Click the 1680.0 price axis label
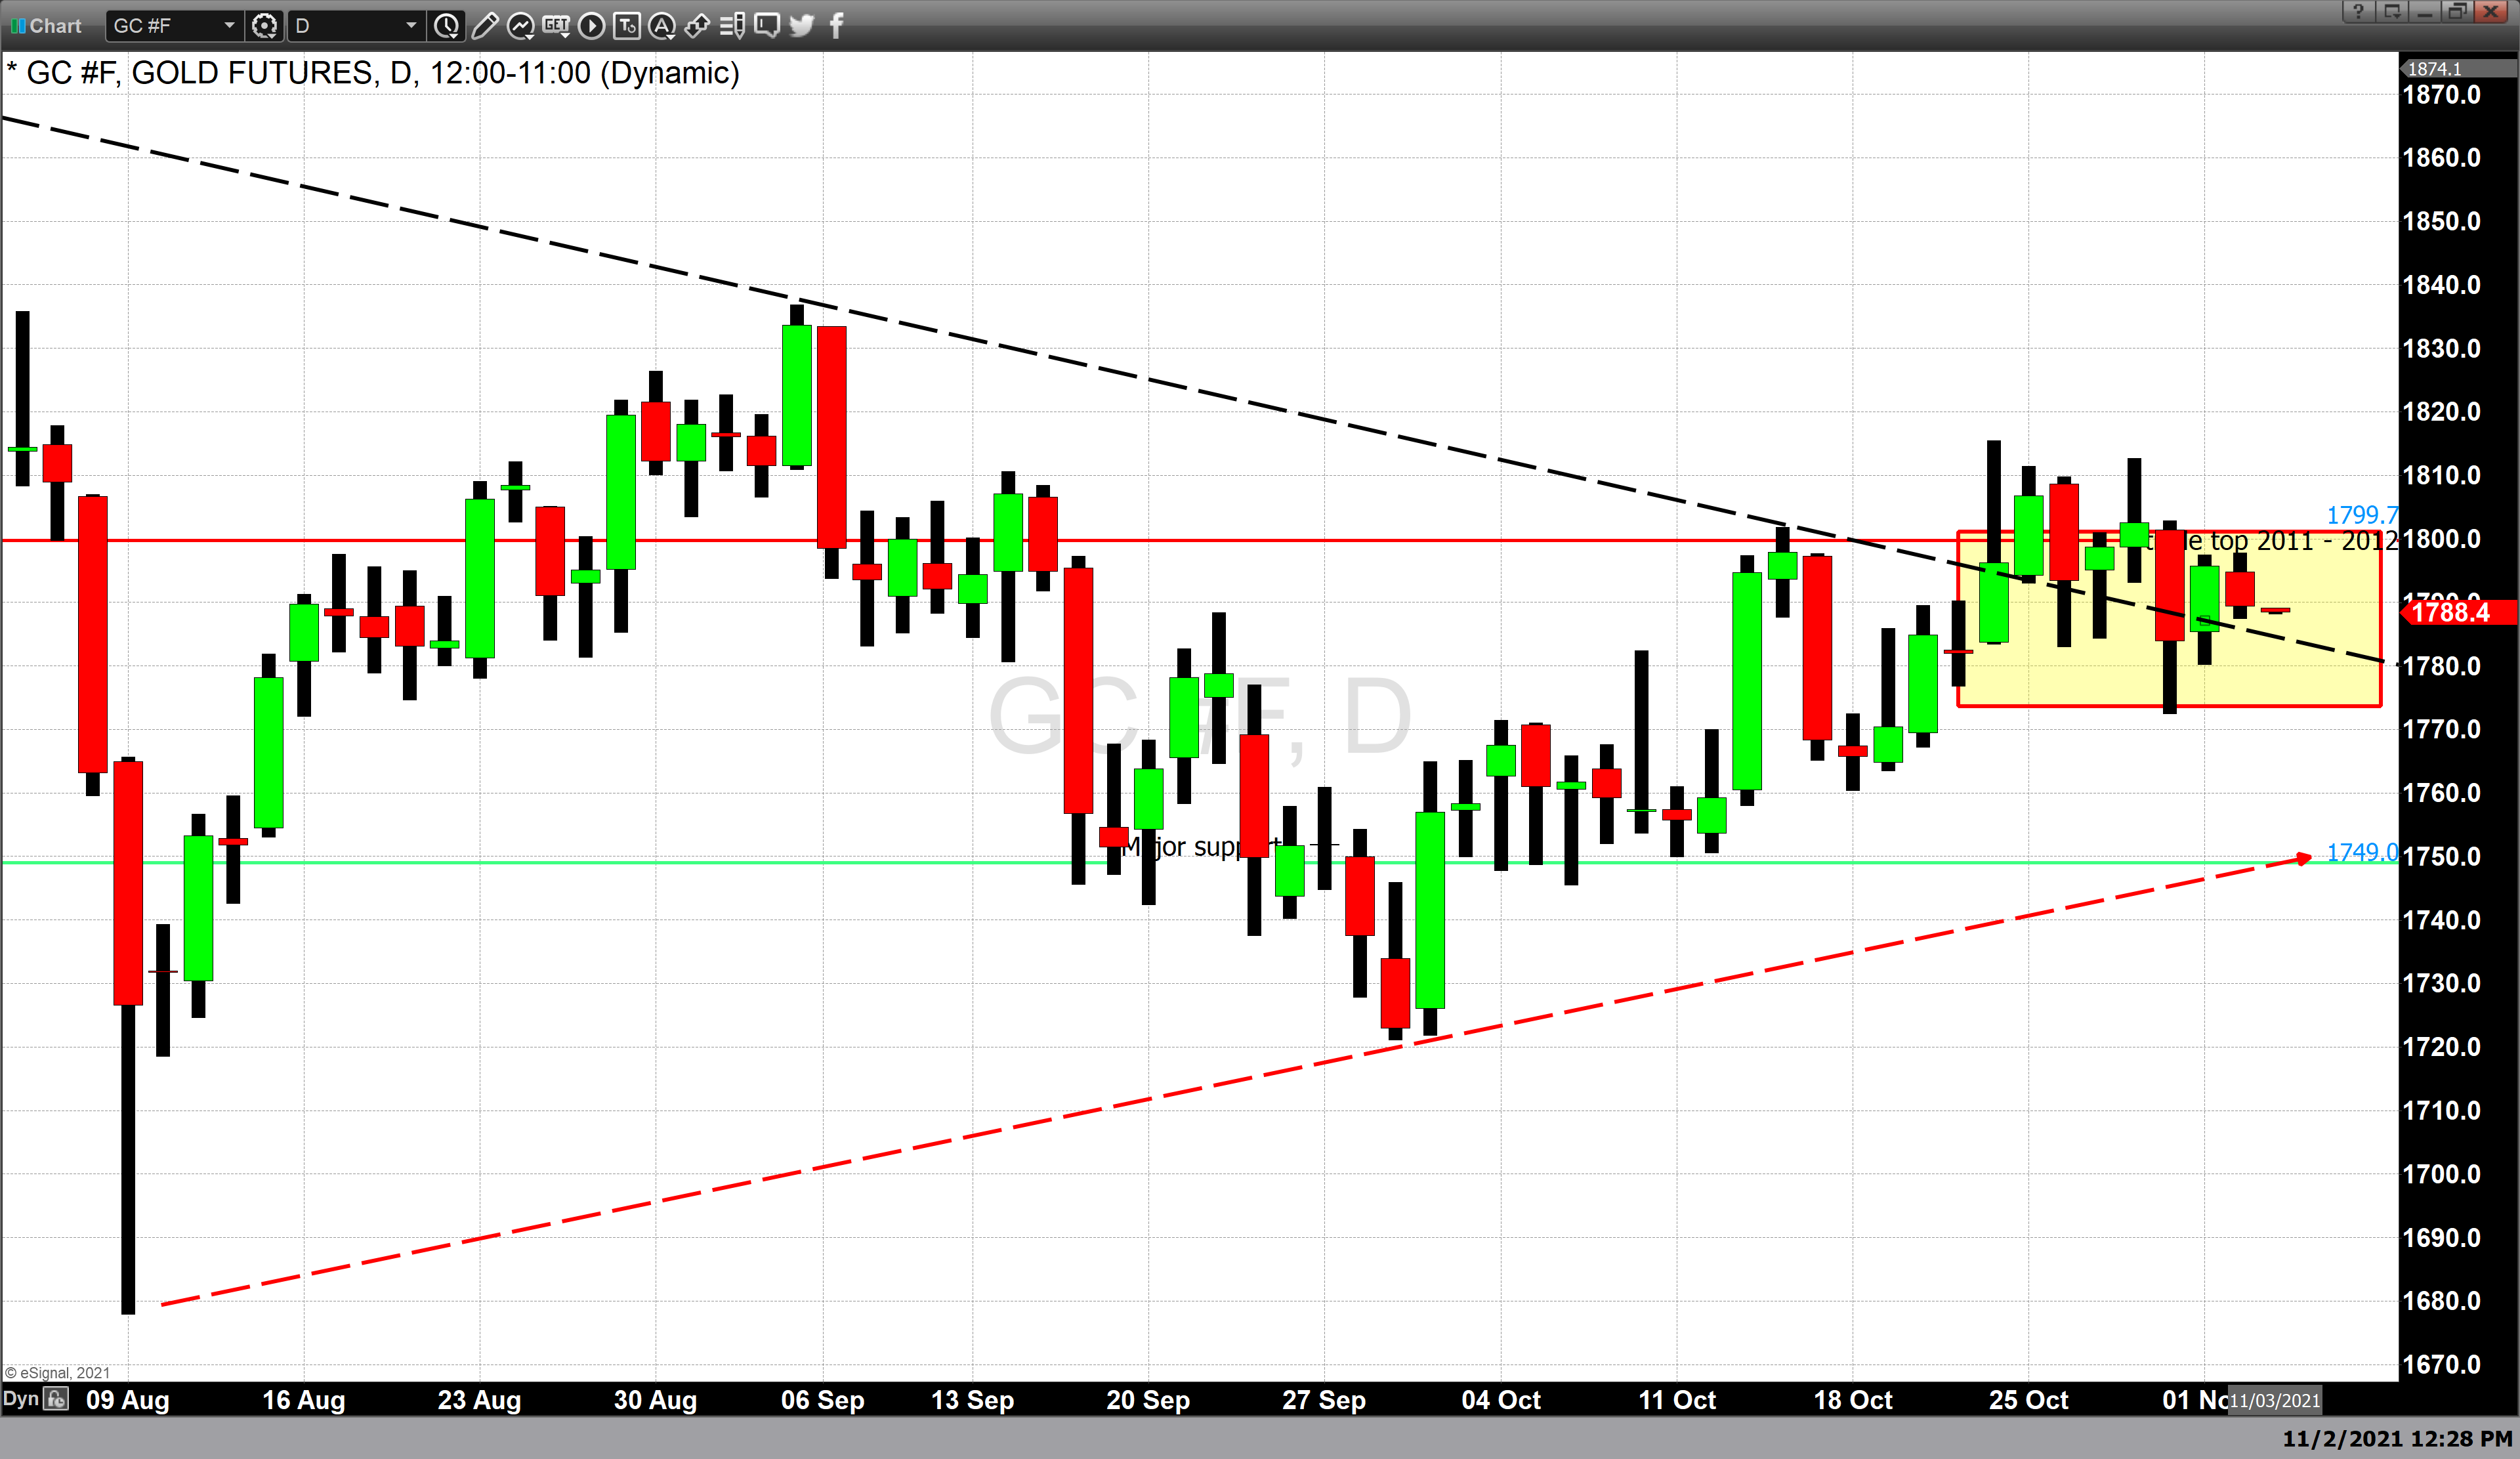Viewport: 2520px width, 1459px height. point(2442,1301)
